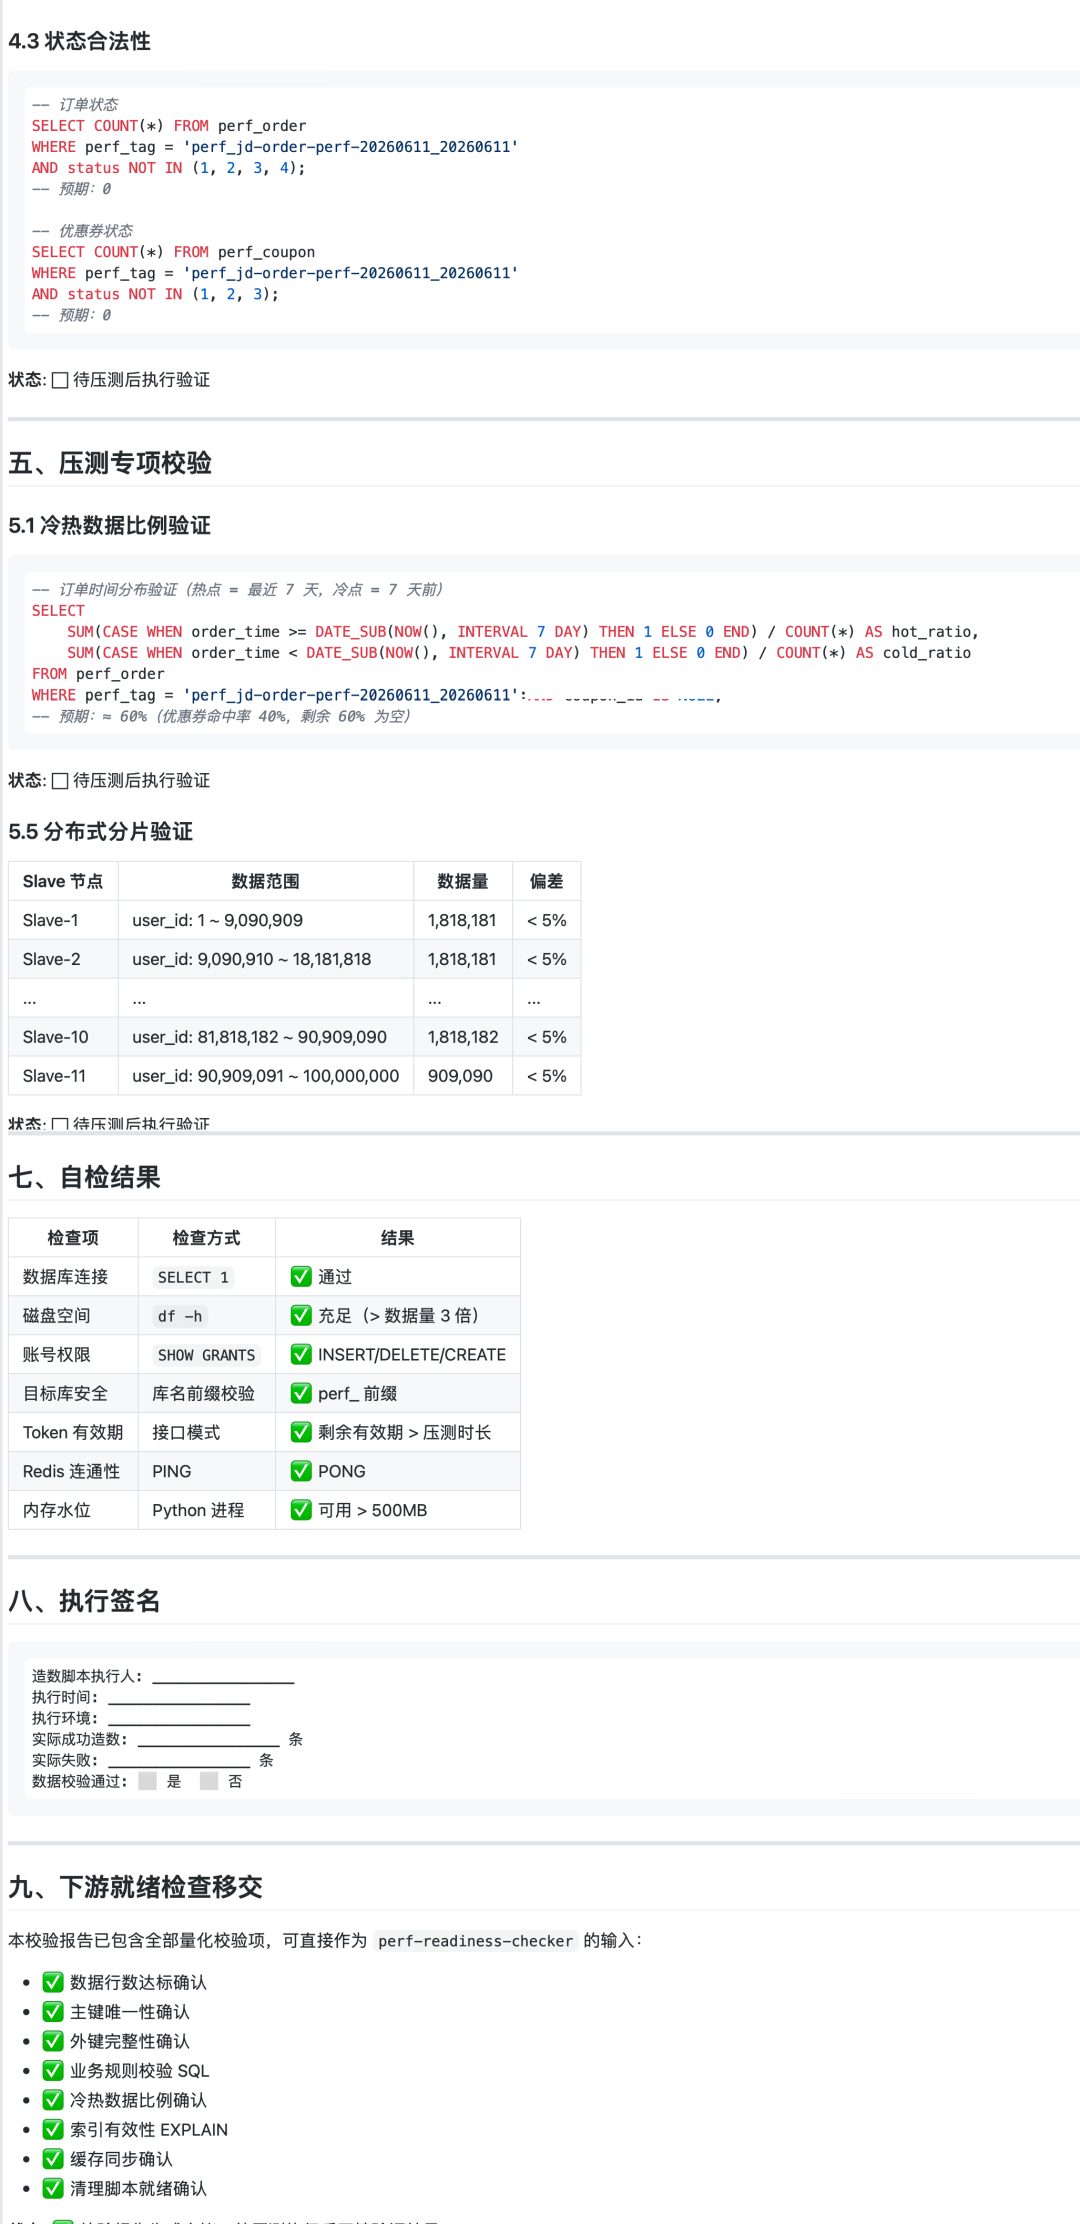Click the 偏差 column header
Screen dimensions: 1080x2224
click(x=547, y=881)
